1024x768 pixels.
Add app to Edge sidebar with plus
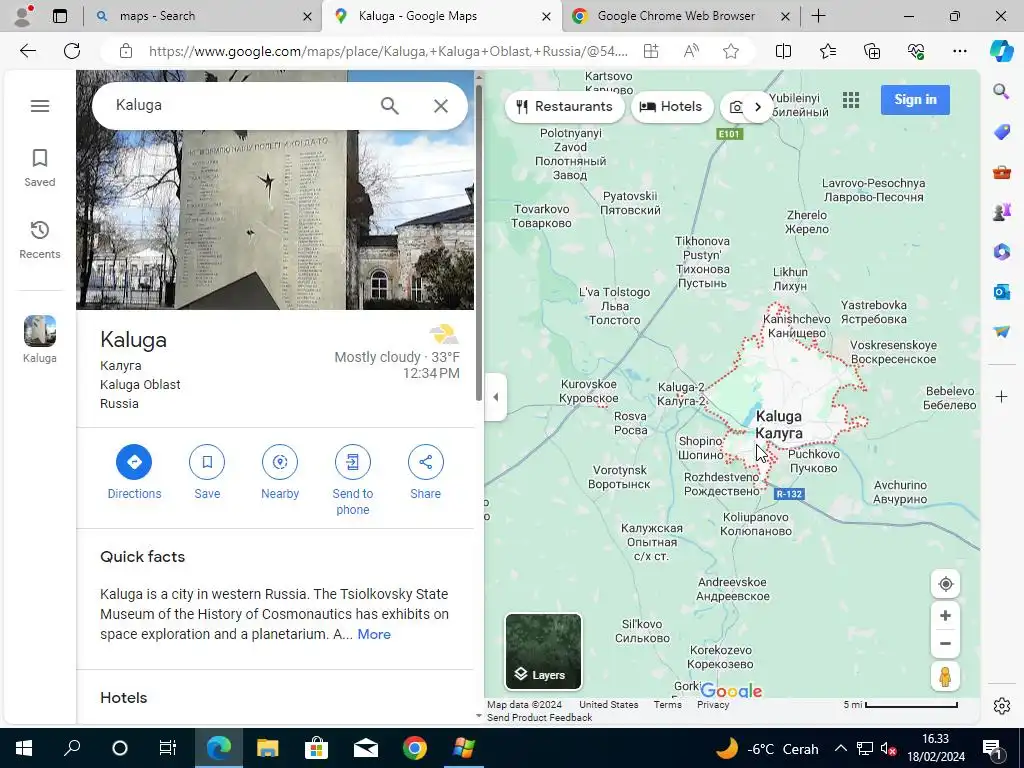[1001, 396]
